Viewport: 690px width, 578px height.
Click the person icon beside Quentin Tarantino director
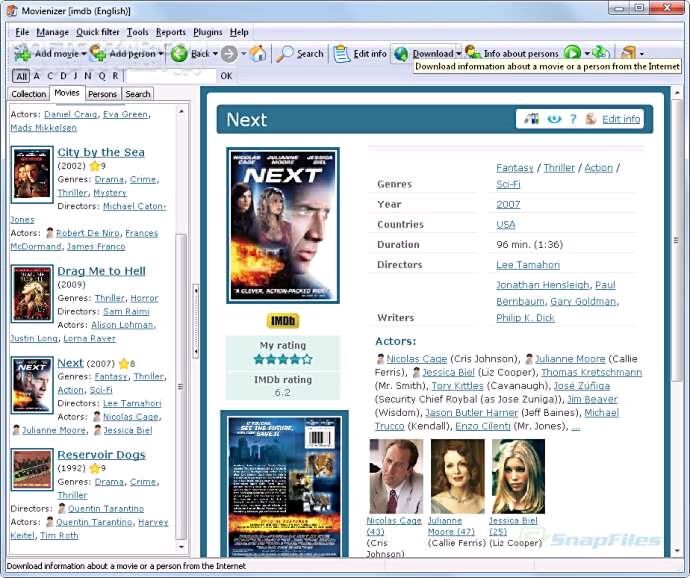(62, 508)
